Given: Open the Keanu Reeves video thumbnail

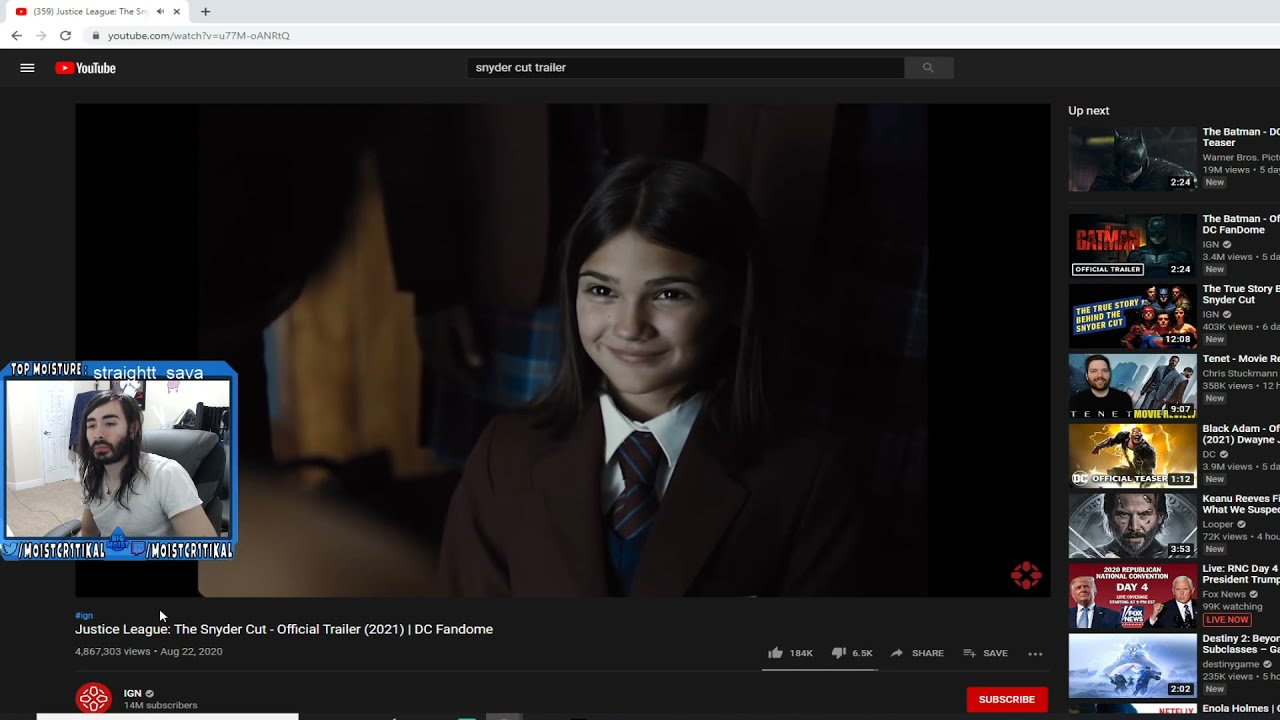Looking at the screenshot, I should pos(1132,526).
